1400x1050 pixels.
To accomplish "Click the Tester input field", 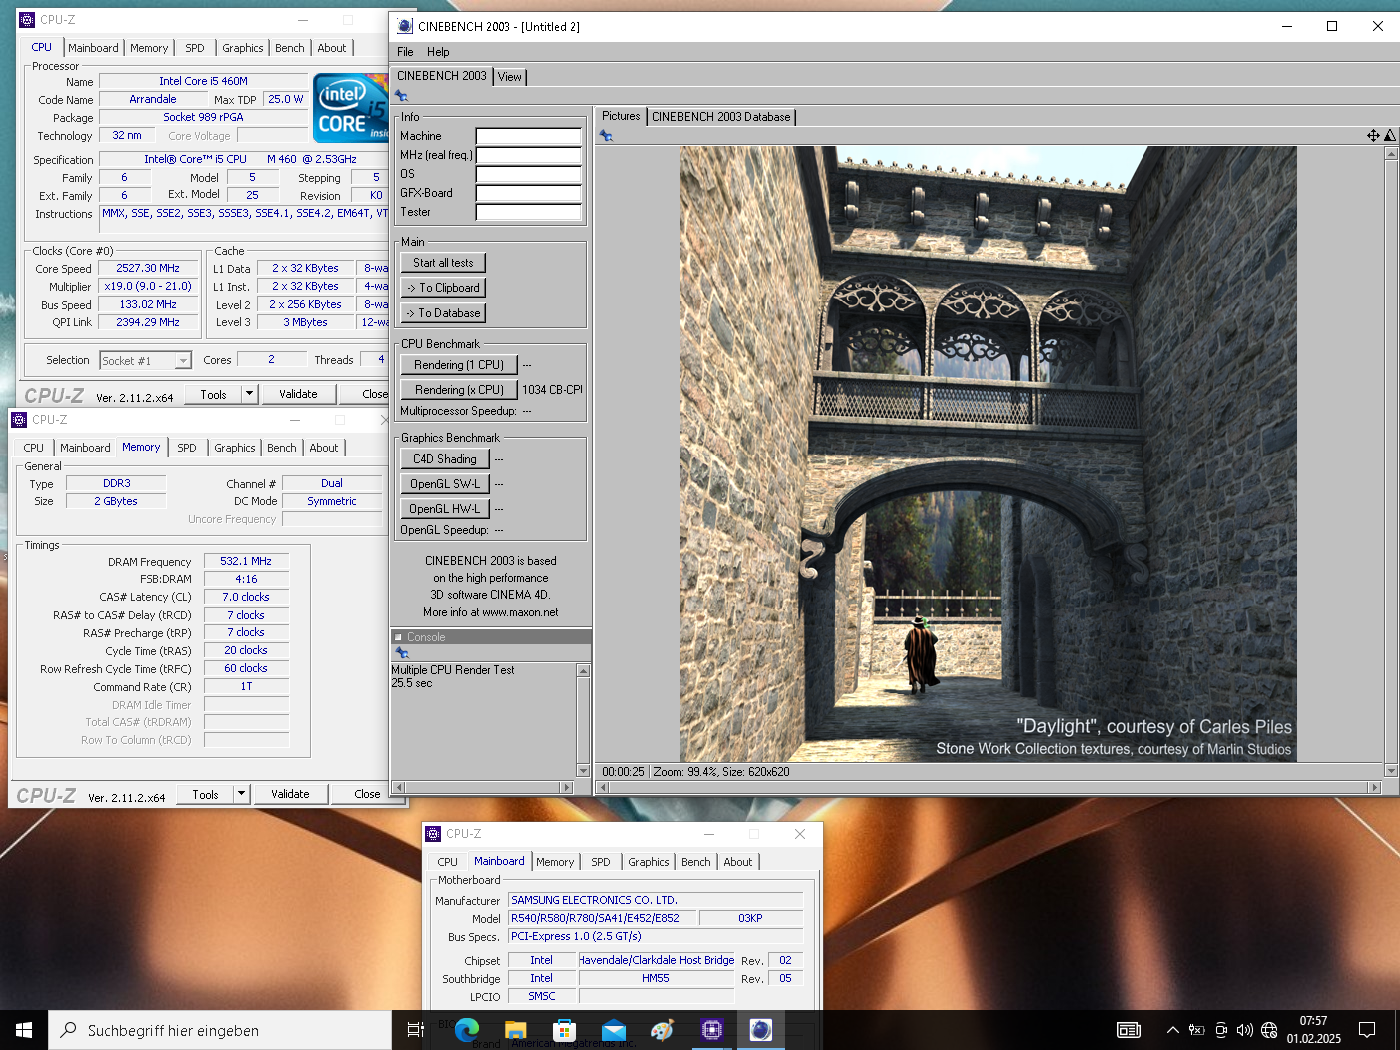I will [529, 212].
